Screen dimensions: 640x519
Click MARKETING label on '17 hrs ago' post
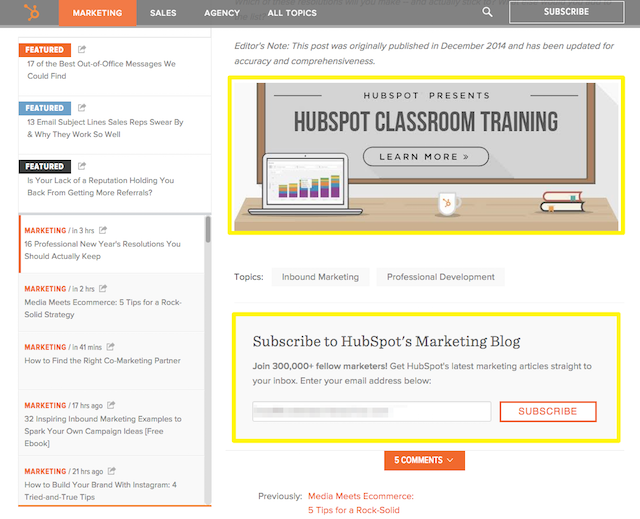(x=45, y=405)
